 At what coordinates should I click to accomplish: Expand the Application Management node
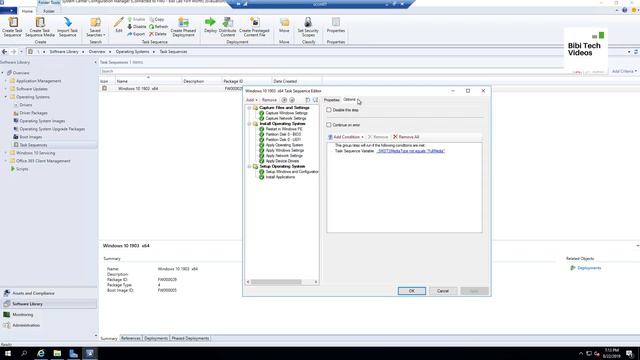(6, 81)
